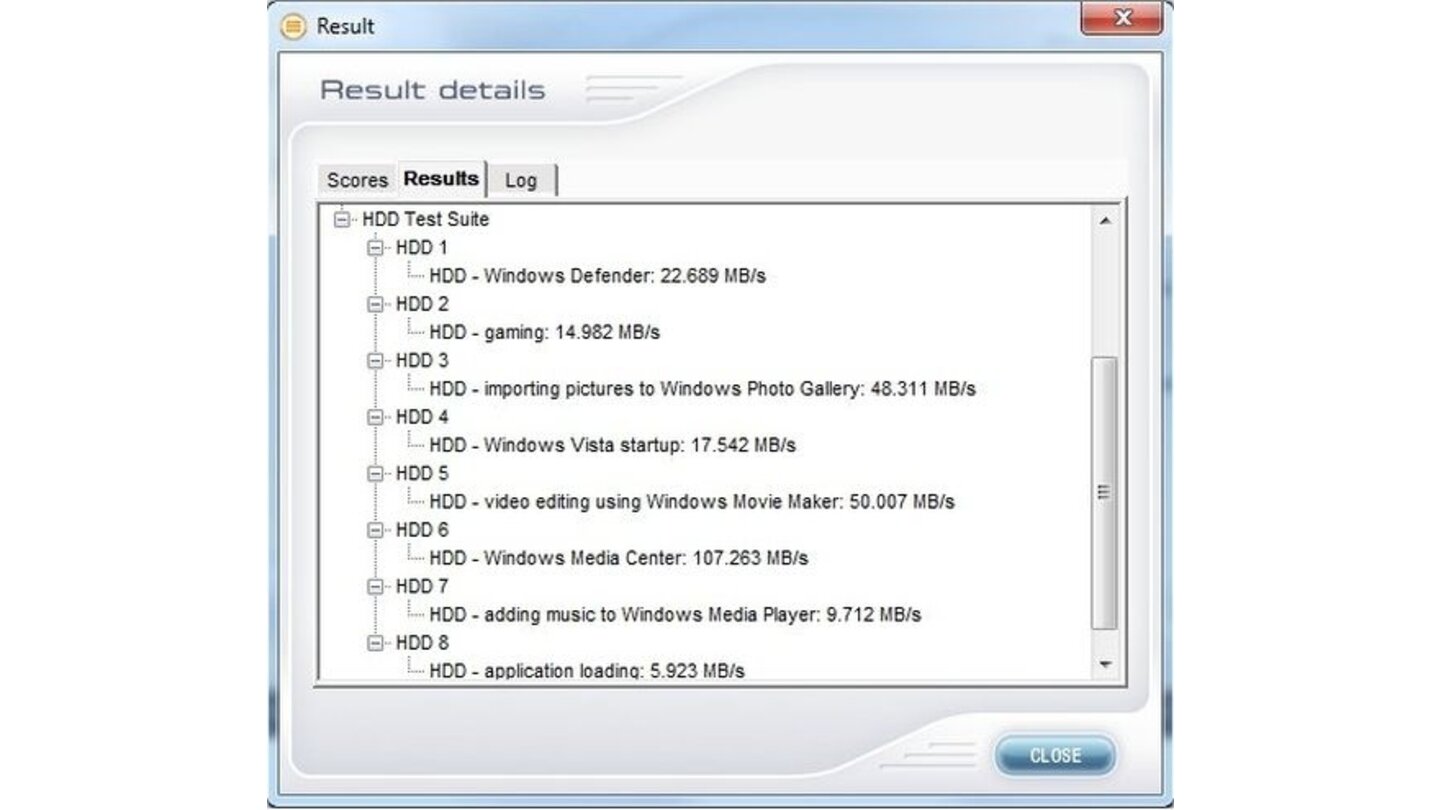Image resolution: width=1440 pixels, height=810 pixels.
Task: Click the Result window title icon
Action: (x=292, y=26)
